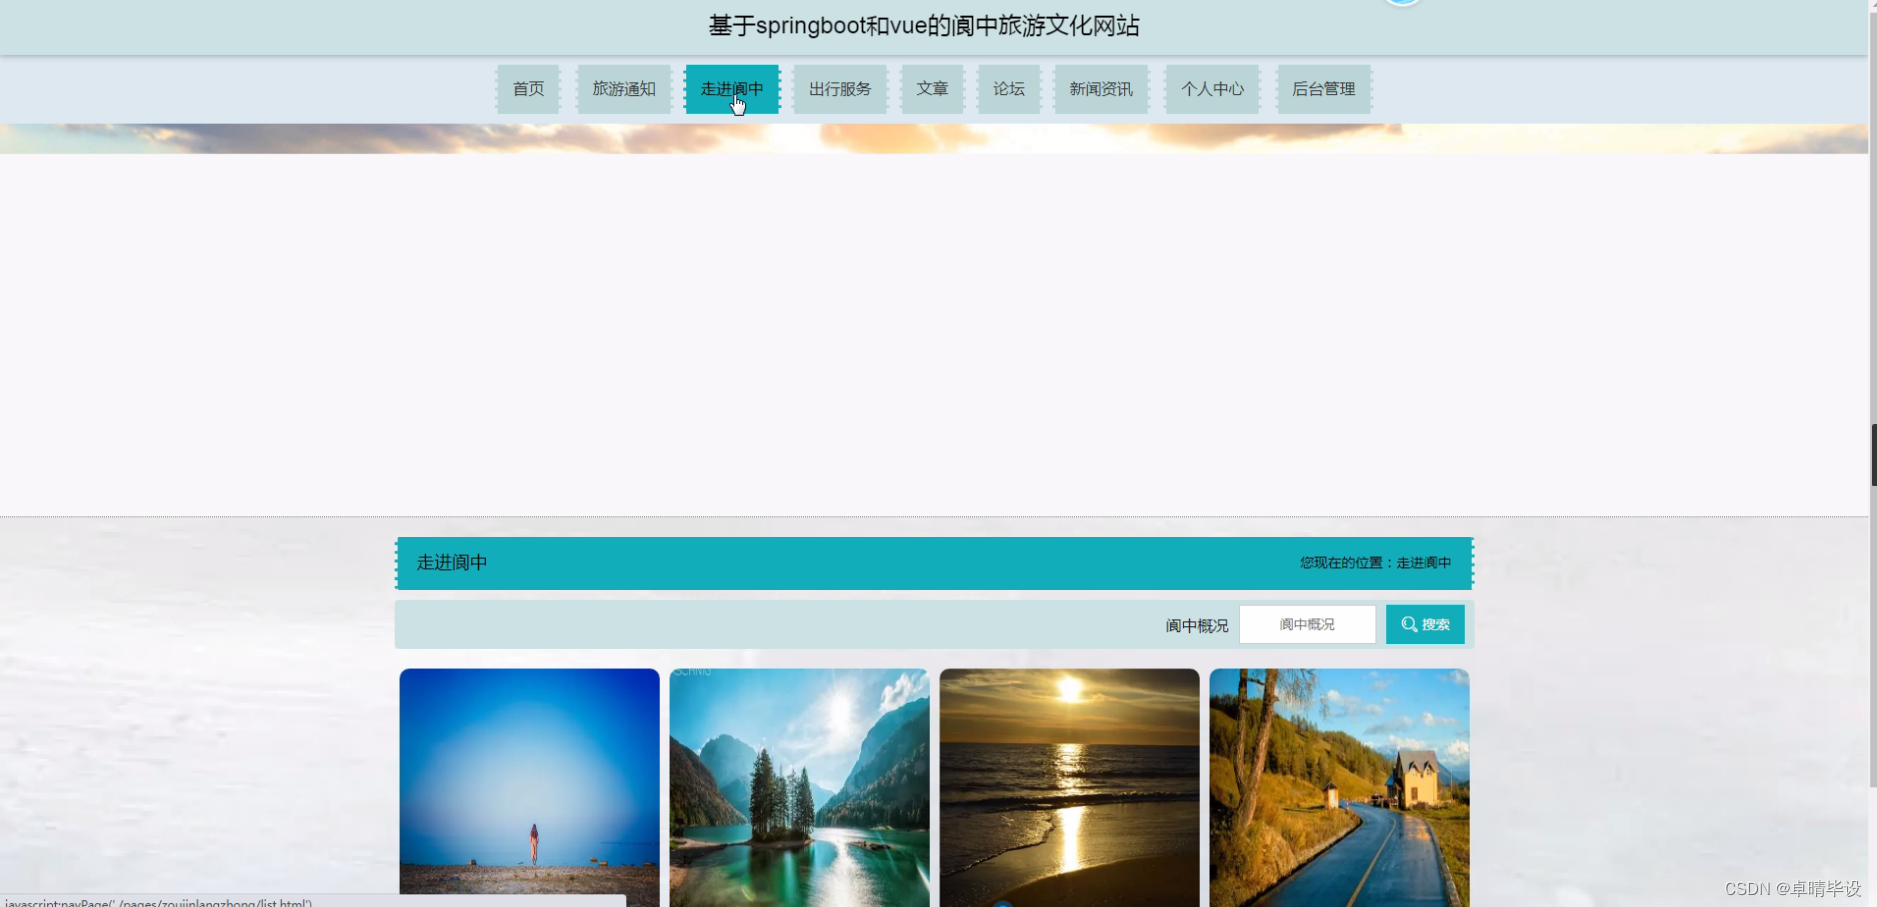
Task: Open the 后台管理 navigation item
Action: [x=1323, y=89]
